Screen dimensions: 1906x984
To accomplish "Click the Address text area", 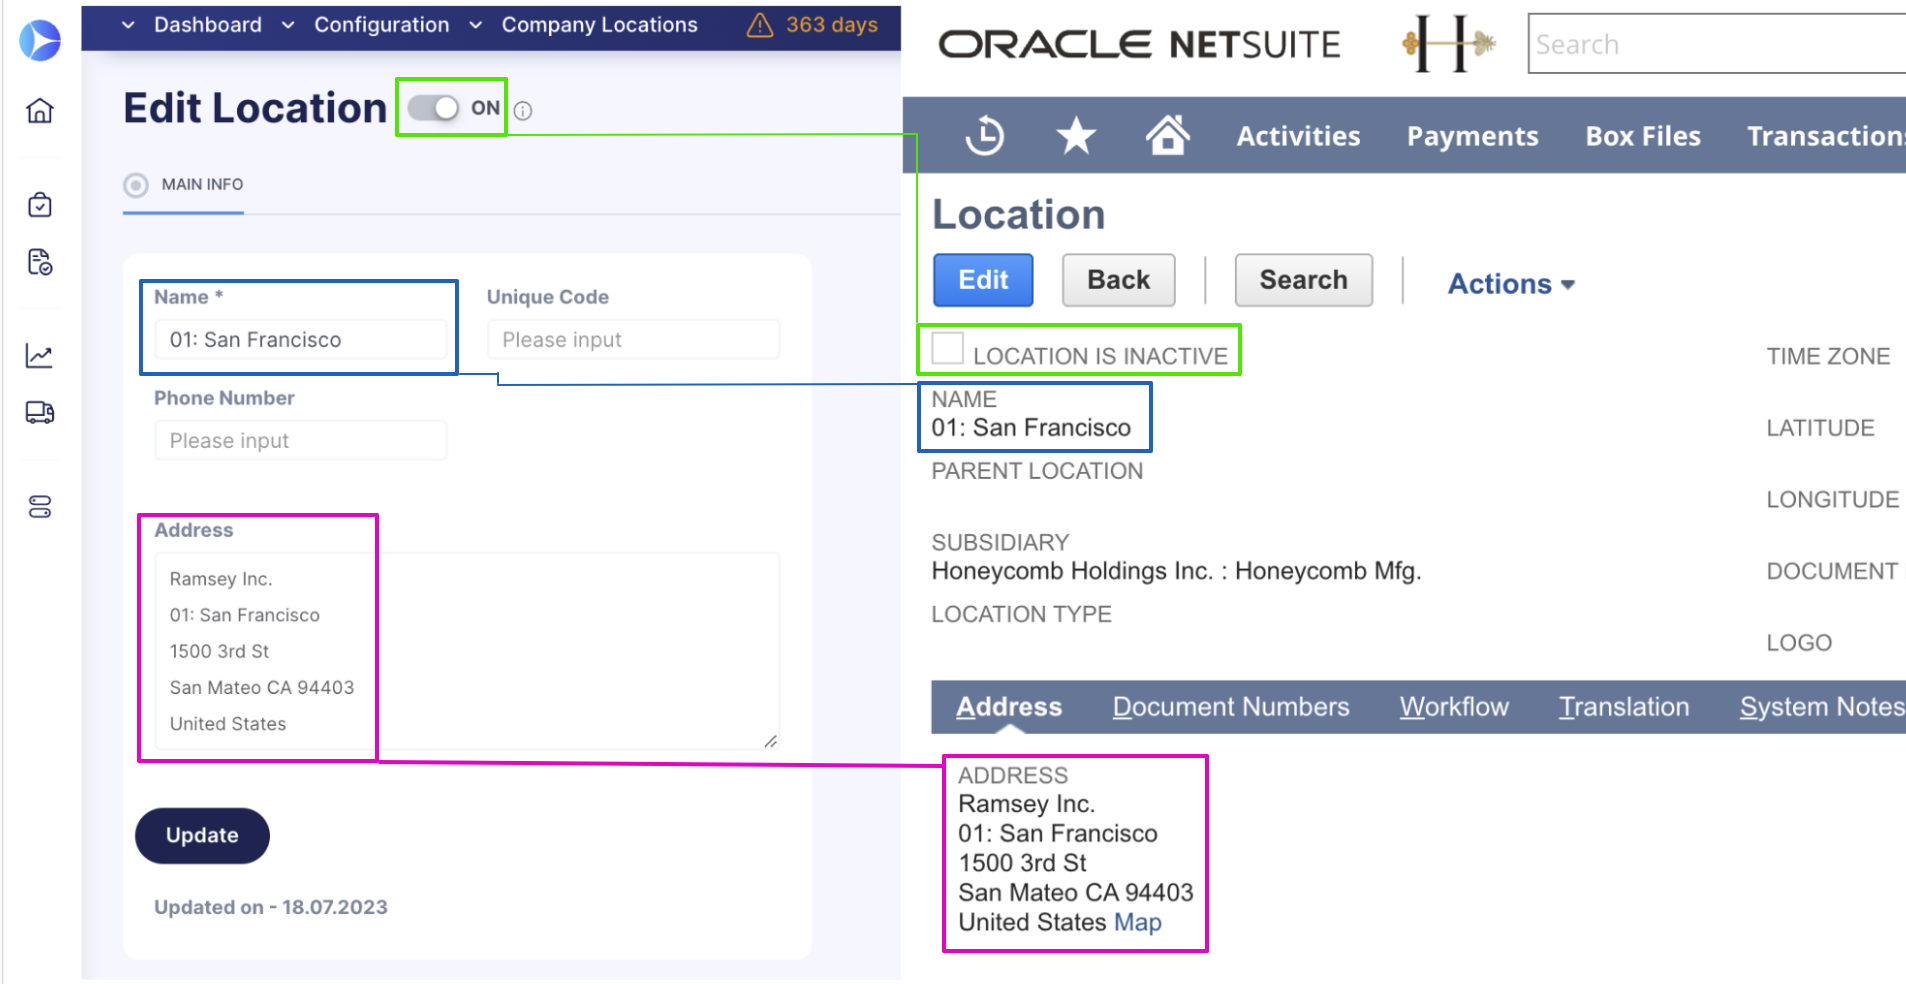I will tap(467, 651).
